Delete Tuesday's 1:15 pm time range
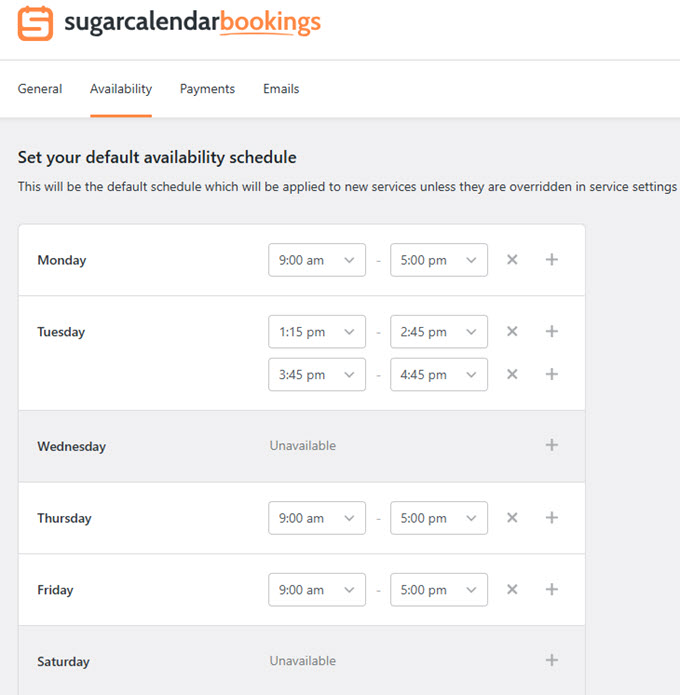This screenshot has width=680, height=695. (512, 332)
